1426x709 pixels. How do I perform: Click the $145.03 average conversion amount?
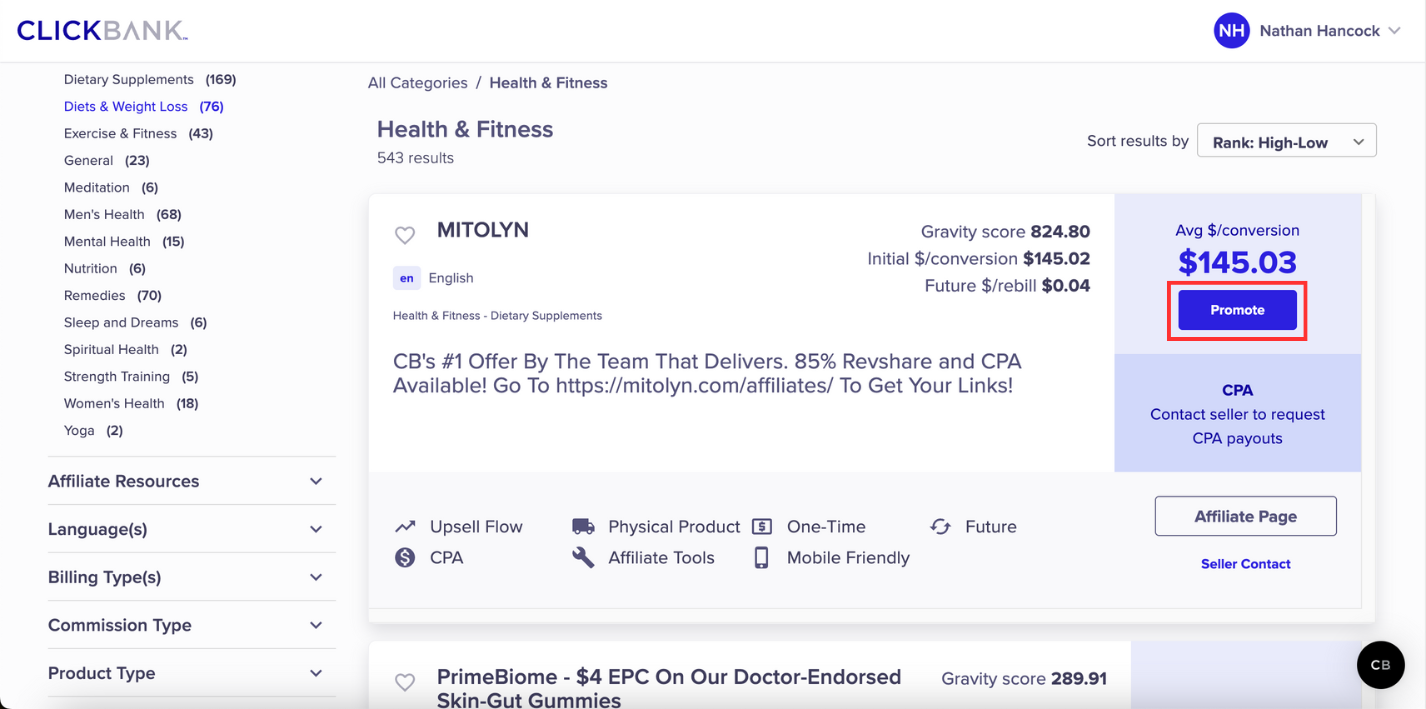(x=1237, y=262)
